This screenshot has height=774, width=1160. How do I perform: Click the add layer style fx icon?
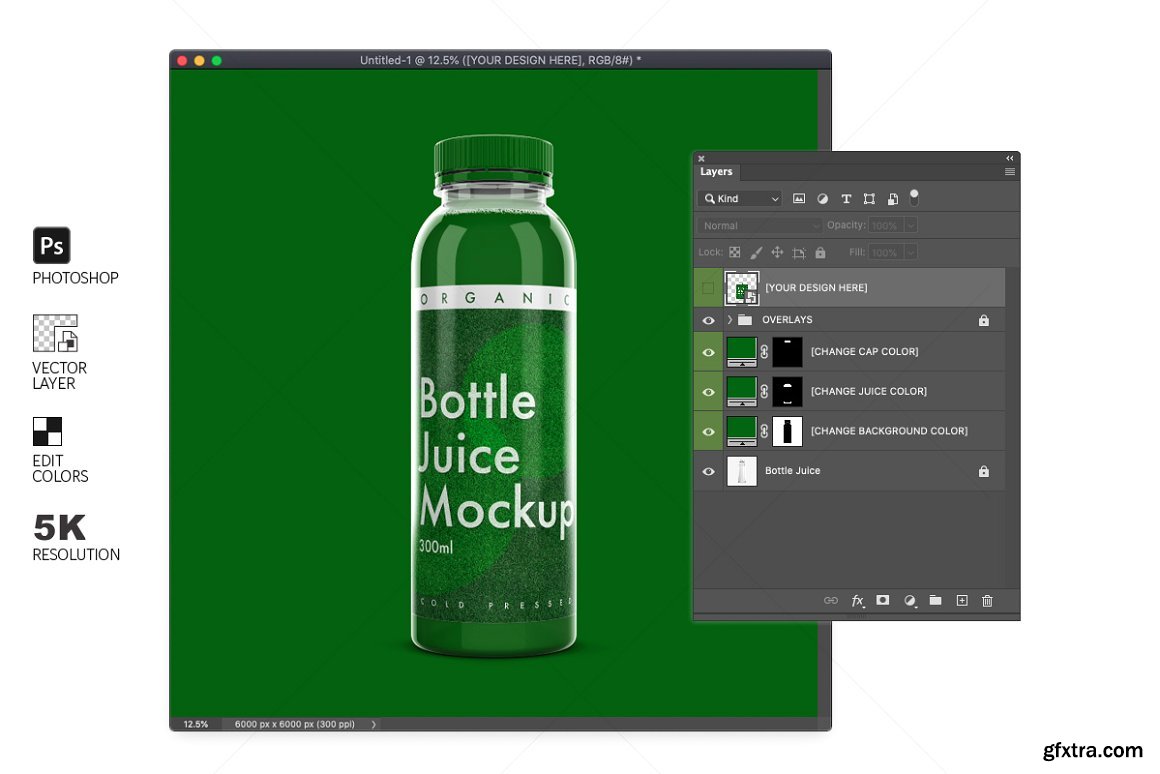click(857, 601)
